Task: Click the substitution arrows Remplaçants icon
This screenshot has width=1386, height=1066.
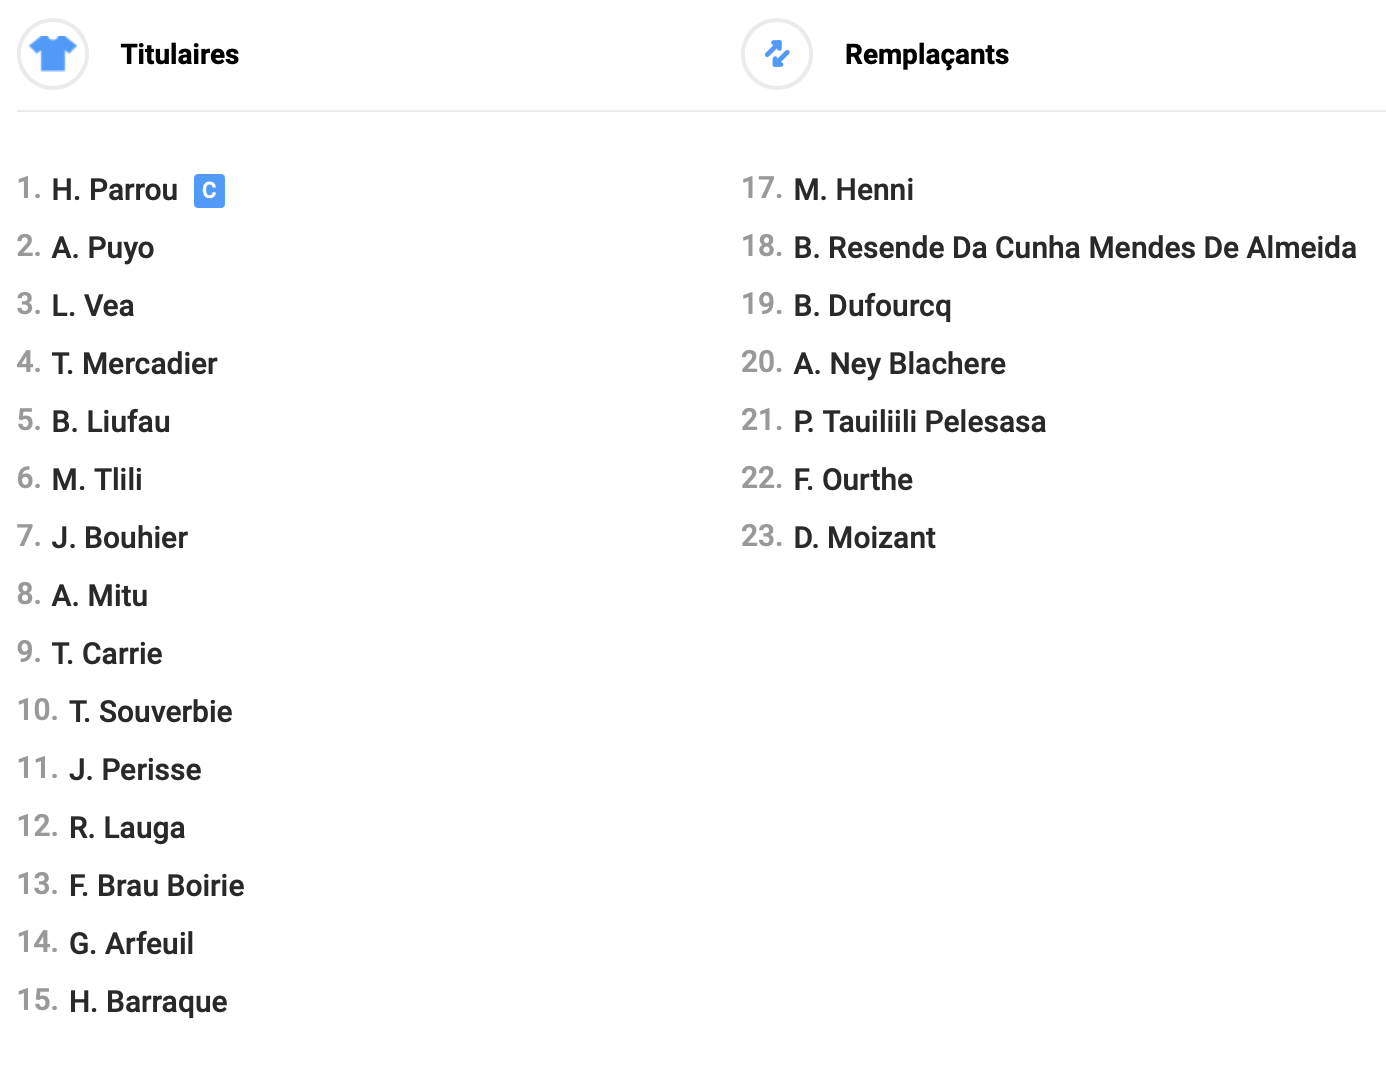Action: coord(777,54)
